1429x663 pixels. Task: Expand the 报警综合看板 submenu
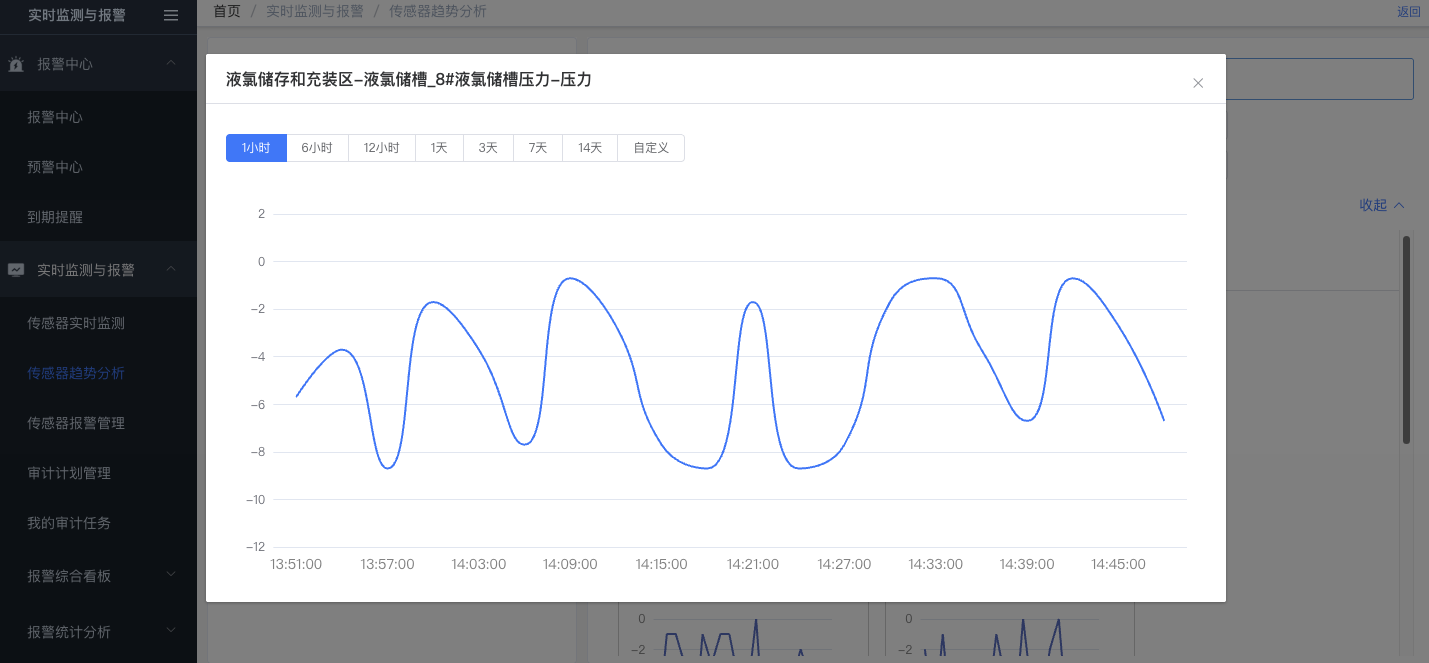[171, 575]
